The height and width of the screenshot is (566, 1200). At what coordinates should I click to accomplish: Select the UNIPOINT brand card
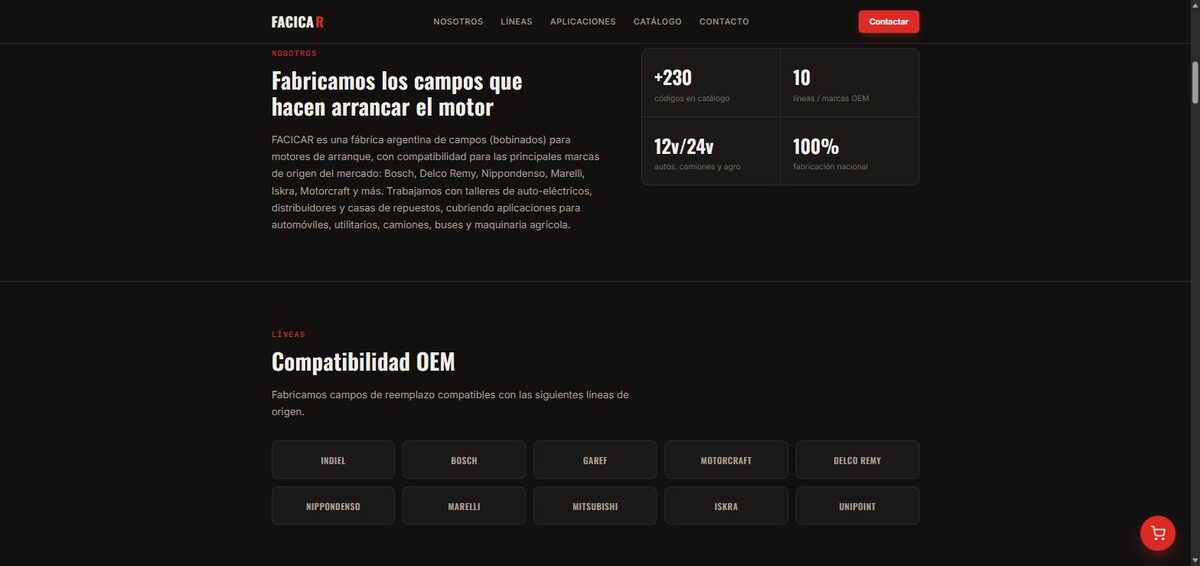click(x=857, y=506)
